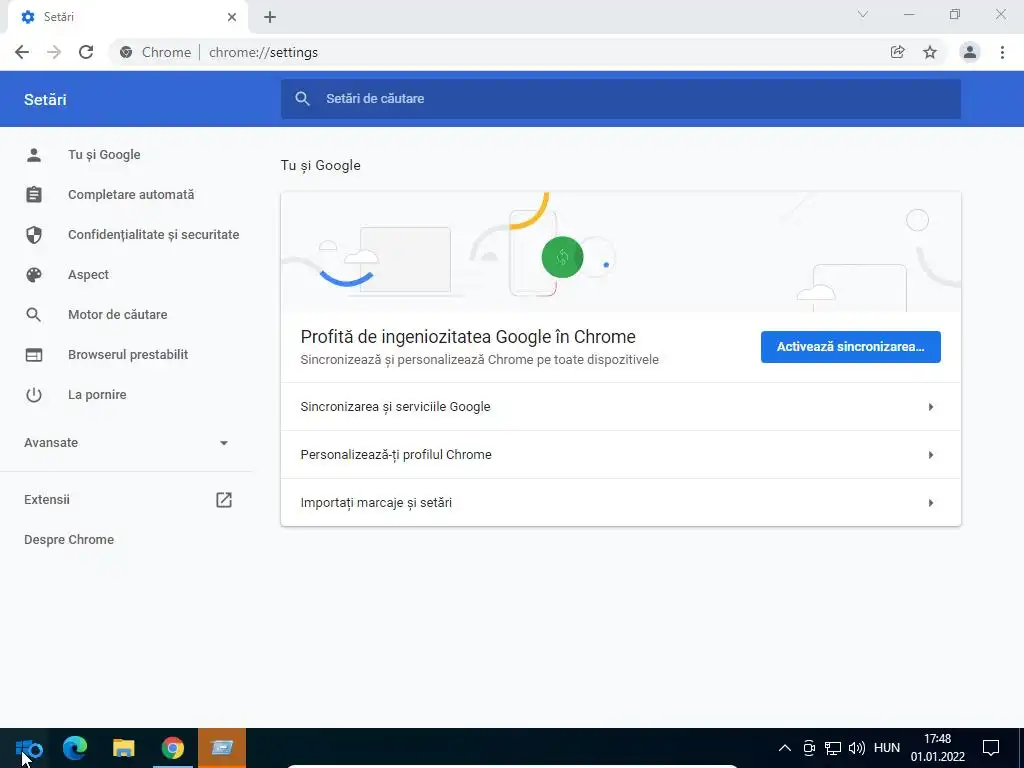Click the external-link icon next to Extensii
Image resolution: width=1024 pixels, height=768 pixels.
tap(224, 500)
